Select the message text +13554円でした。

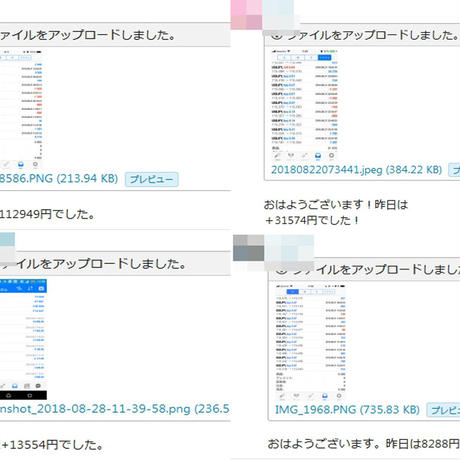tap(52, 445)
